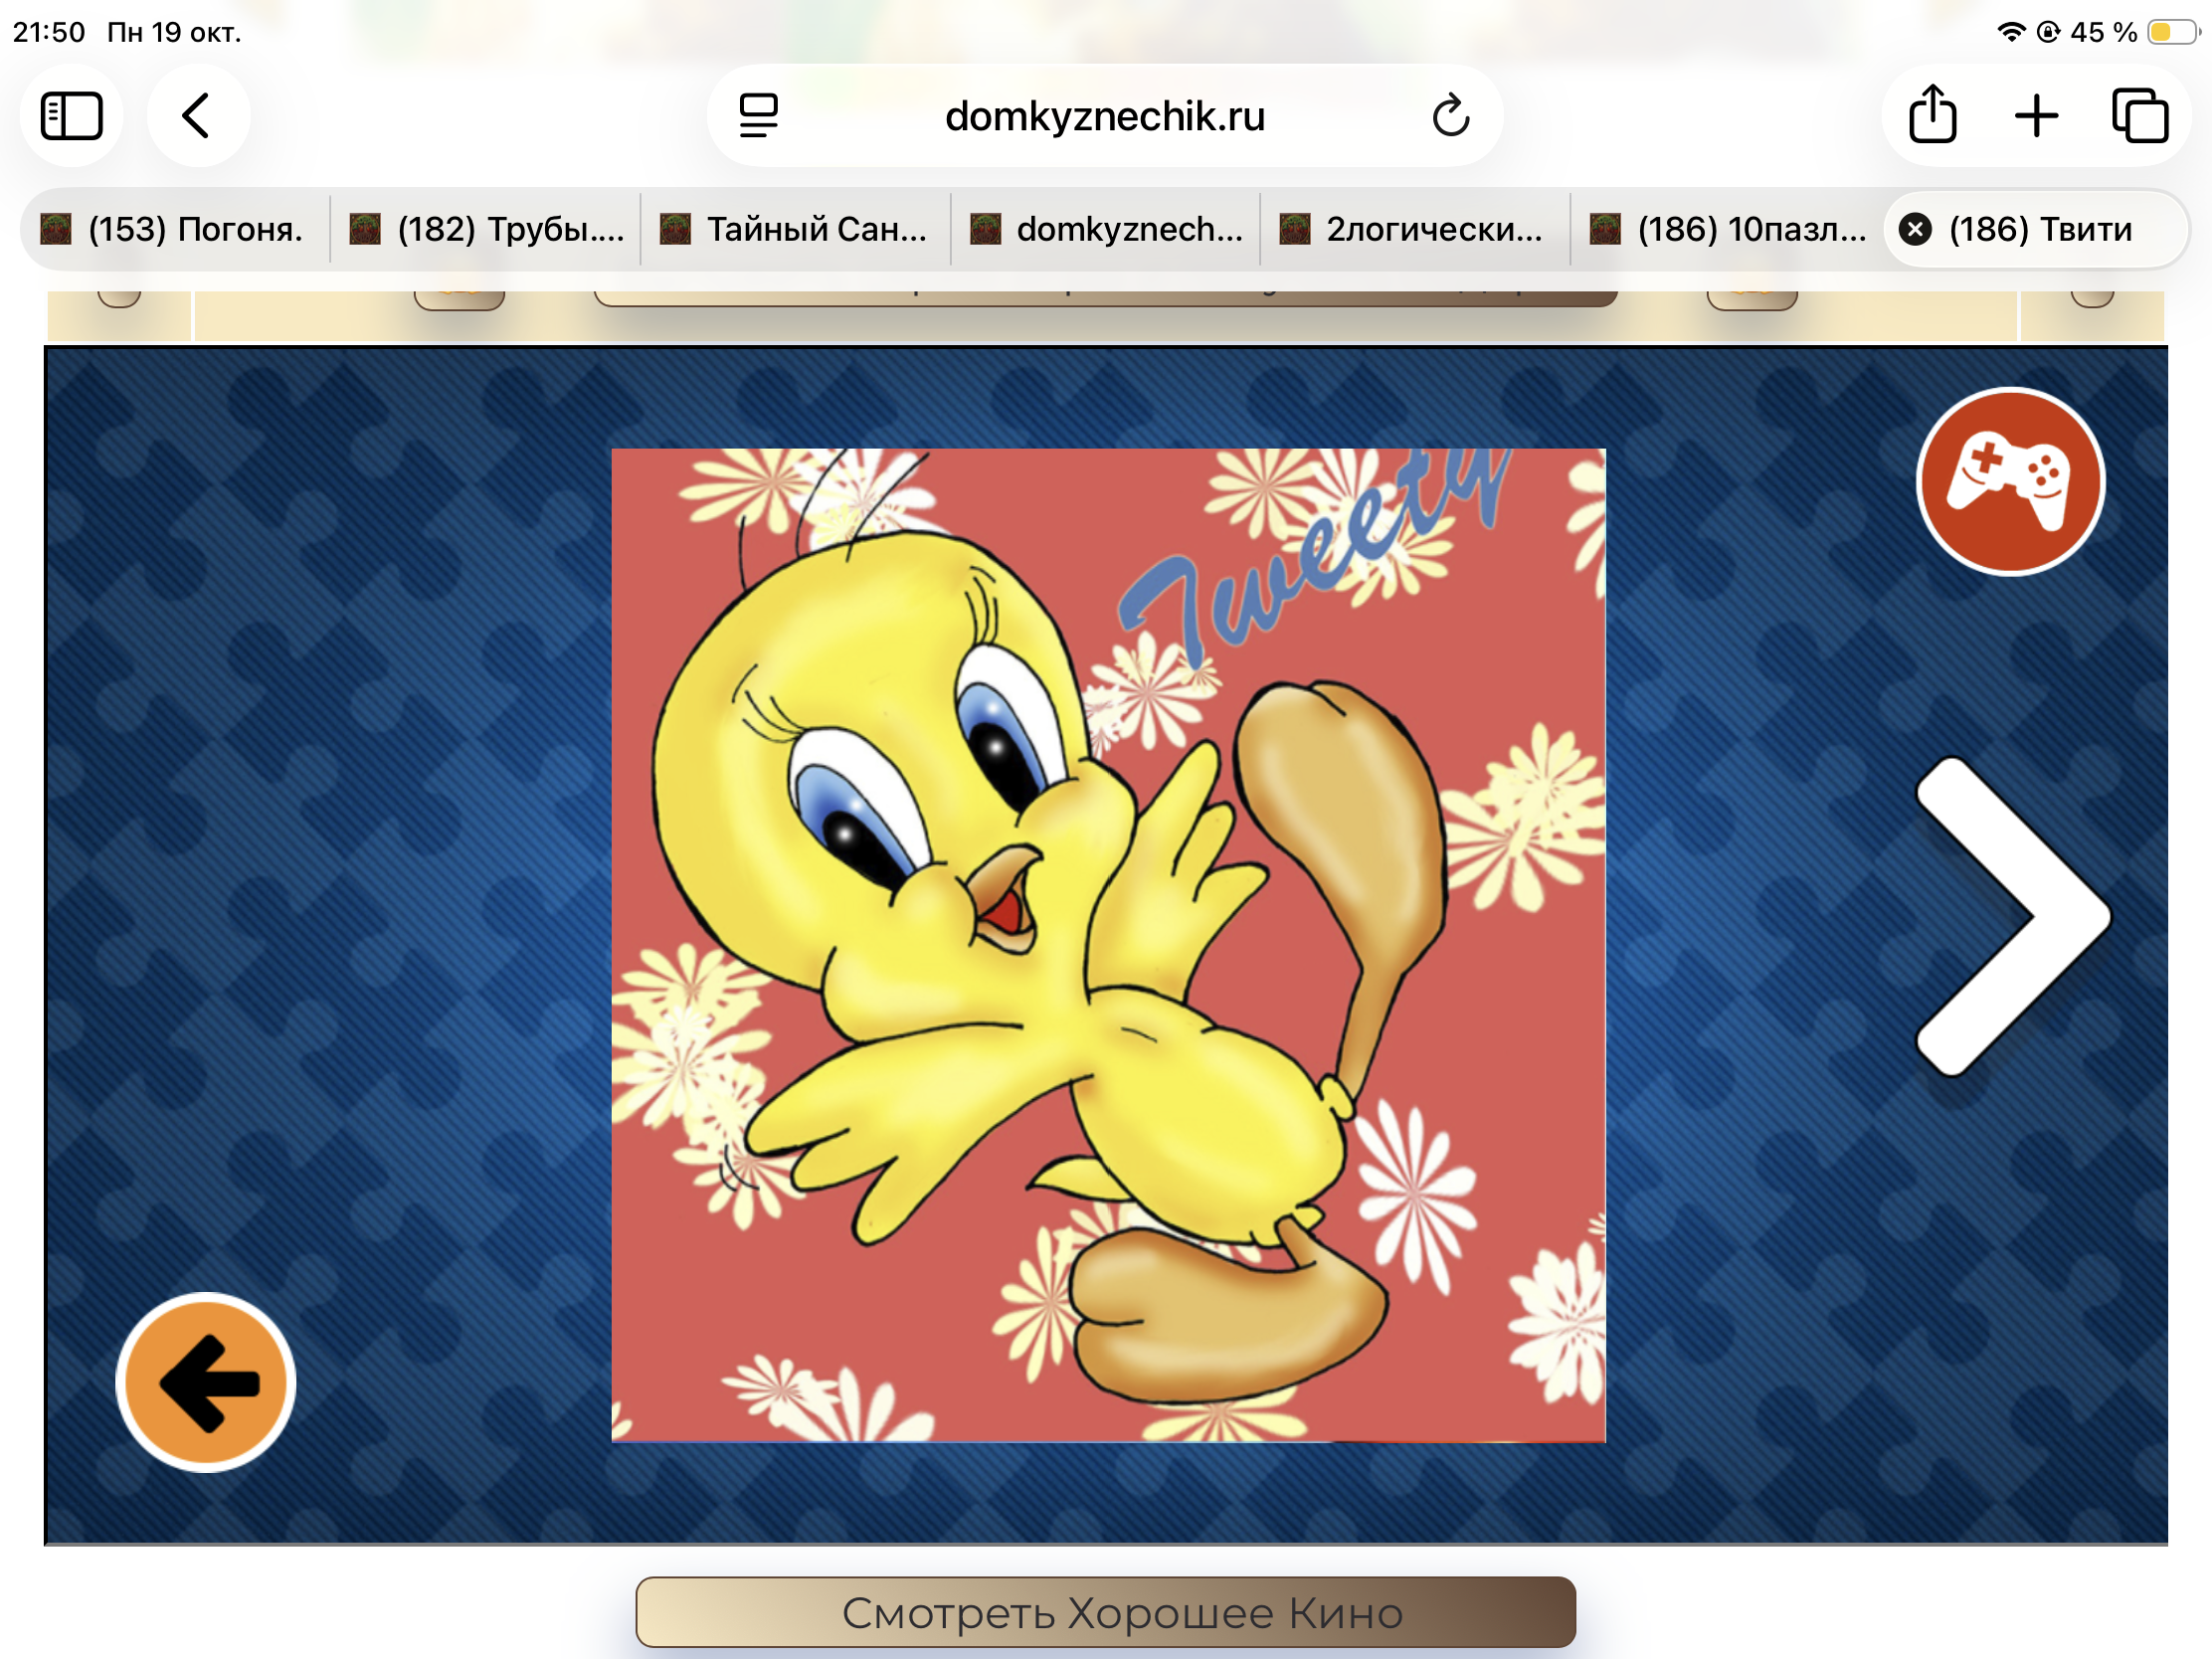Switch to the "2логически..." tab
This screenshot has height=1659, width=2212.
coord(1416,229)
